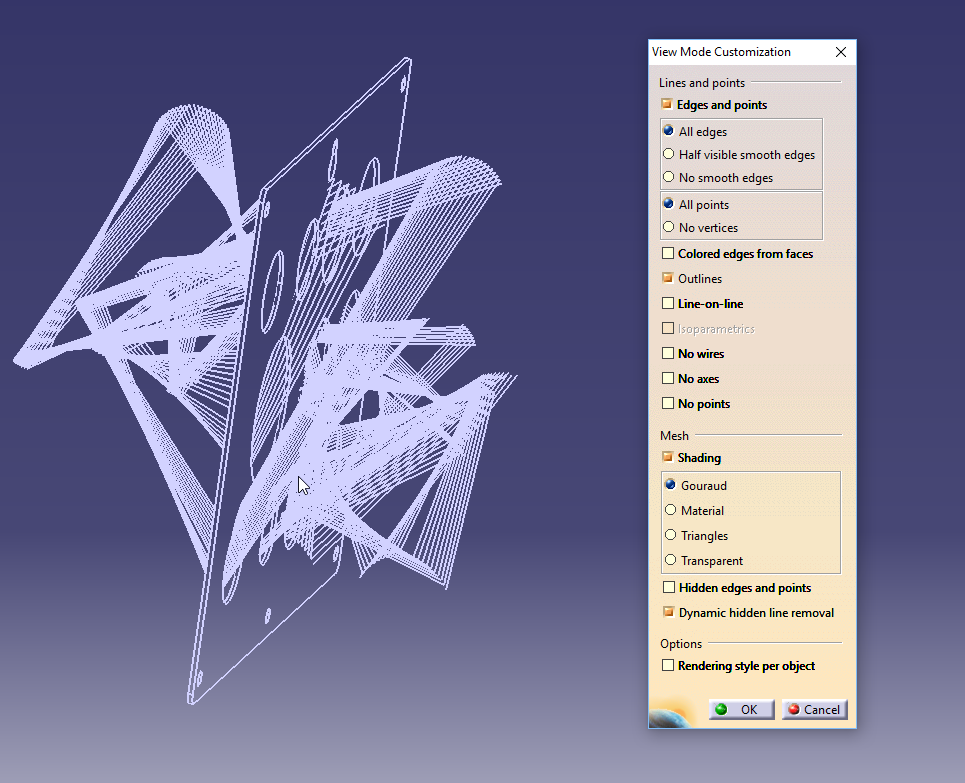This screenshot has width=965, height=783.
Task: Enable Rendering style per object
Action: (x=668, y=665)
